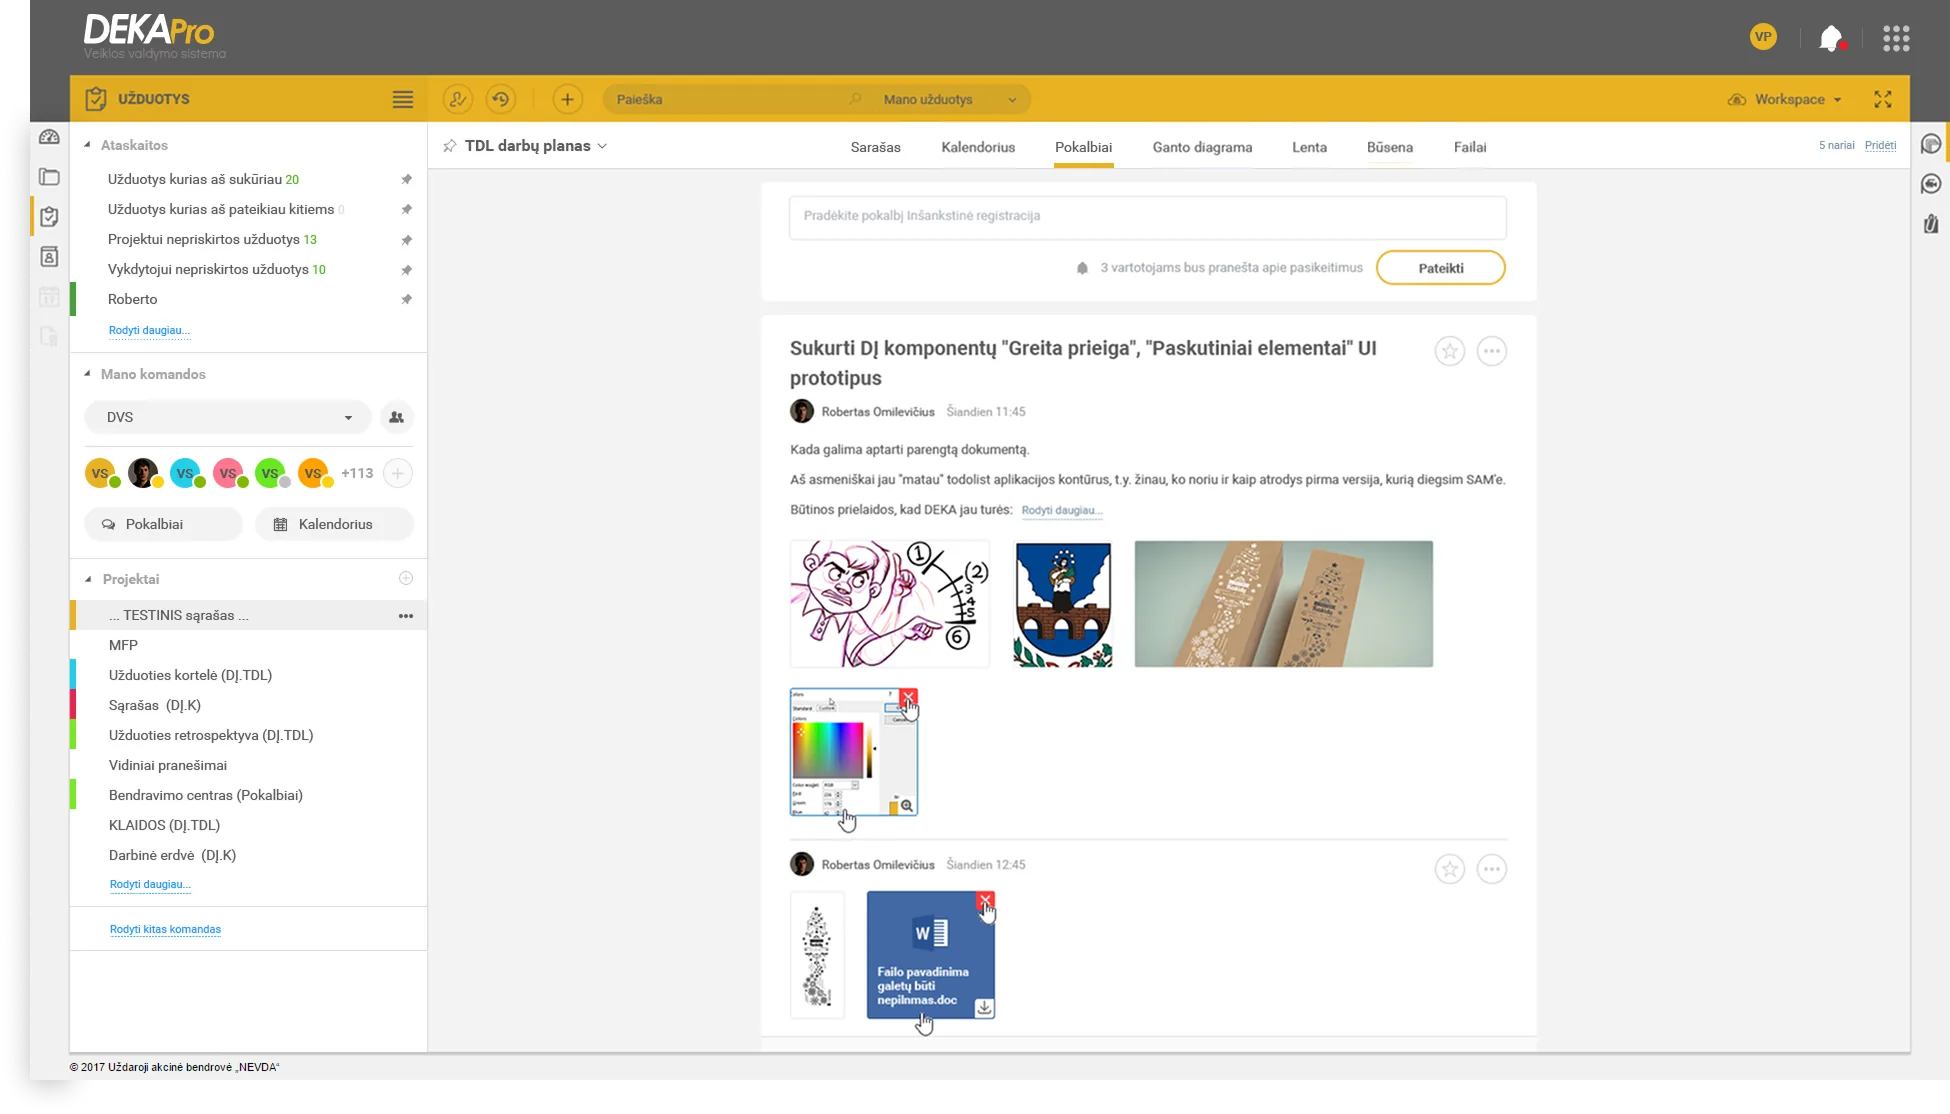
Task: Download the Word file attachment
Action: (x=984, y=1008)
